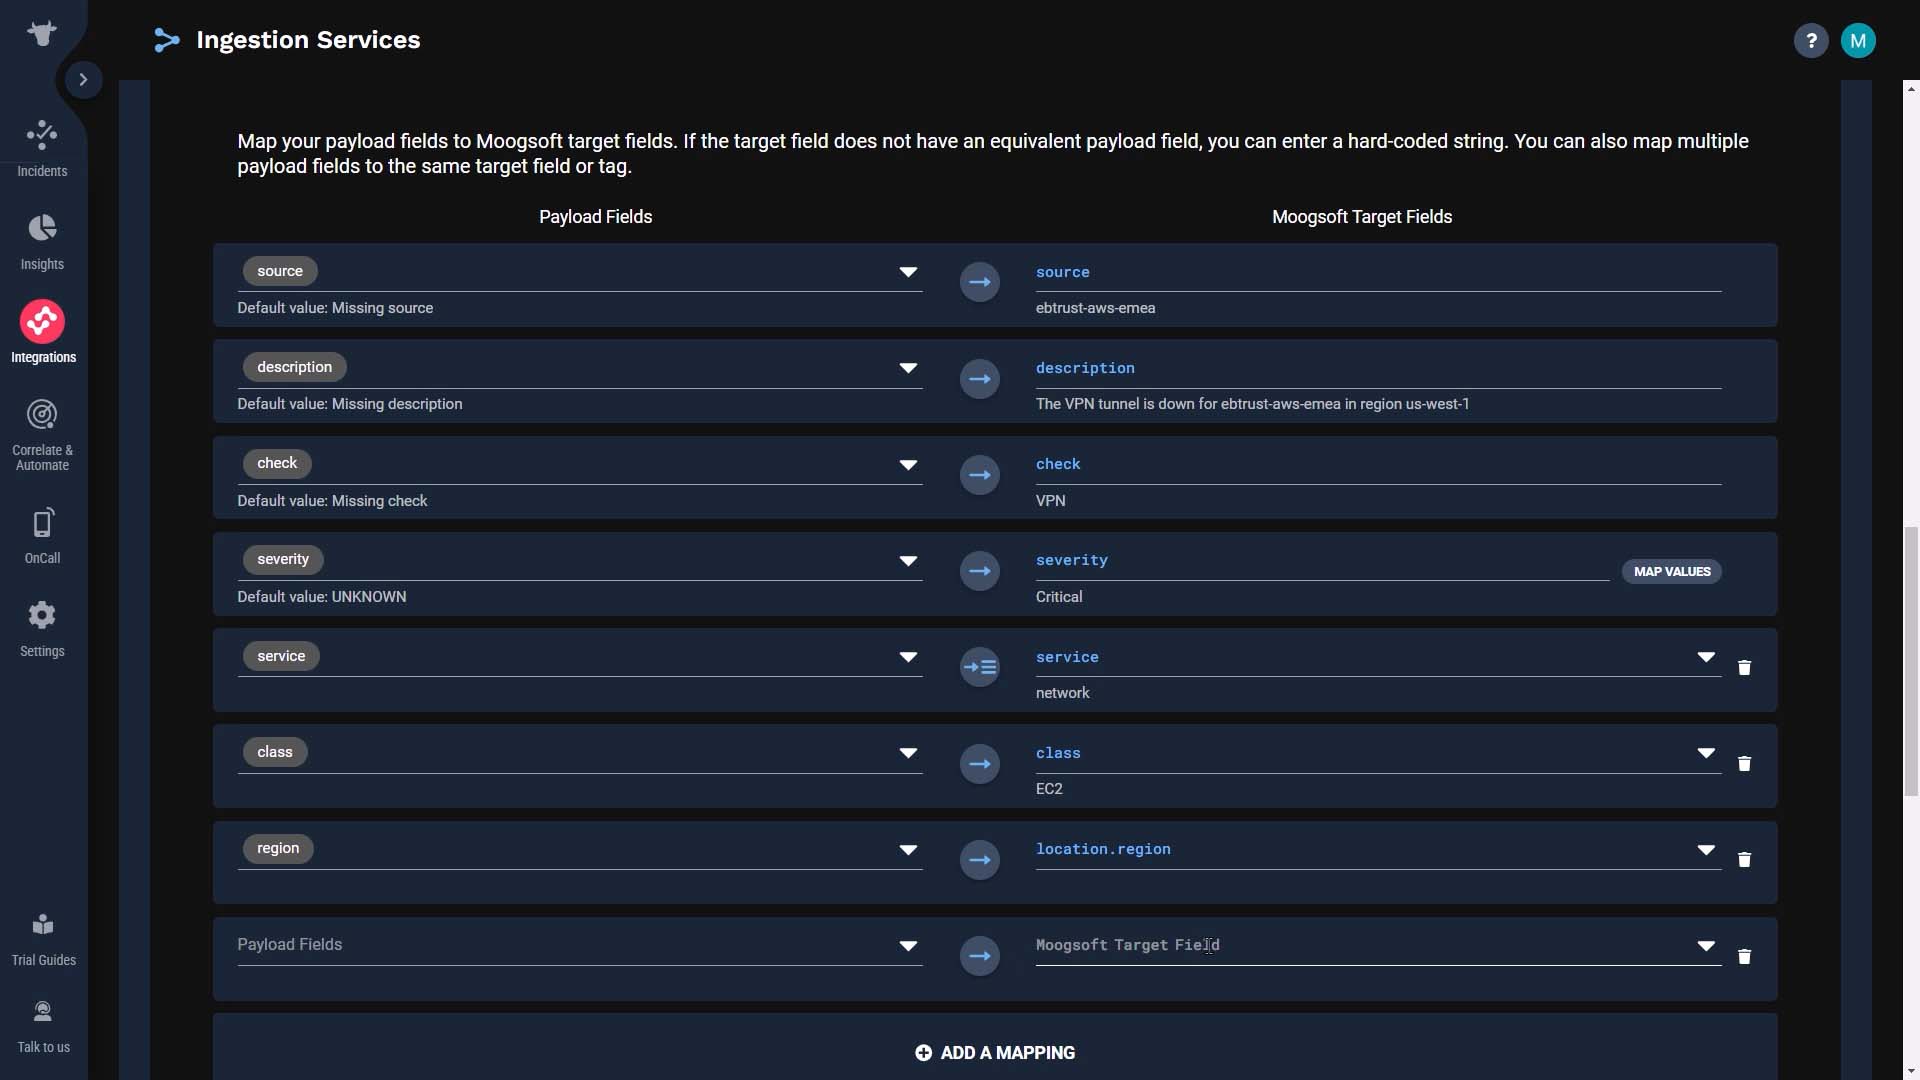
Task: Expand the severity payload field dropdown
Action: click(x=908, y=561)
